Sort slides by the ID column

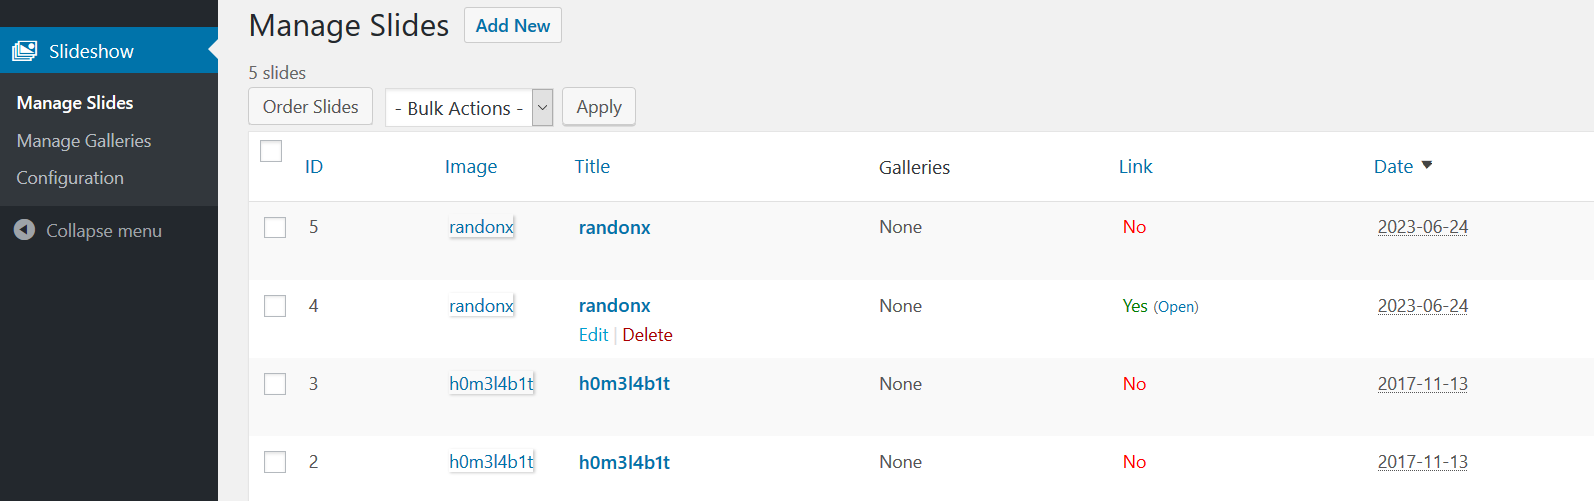click(x=314, y=167)
